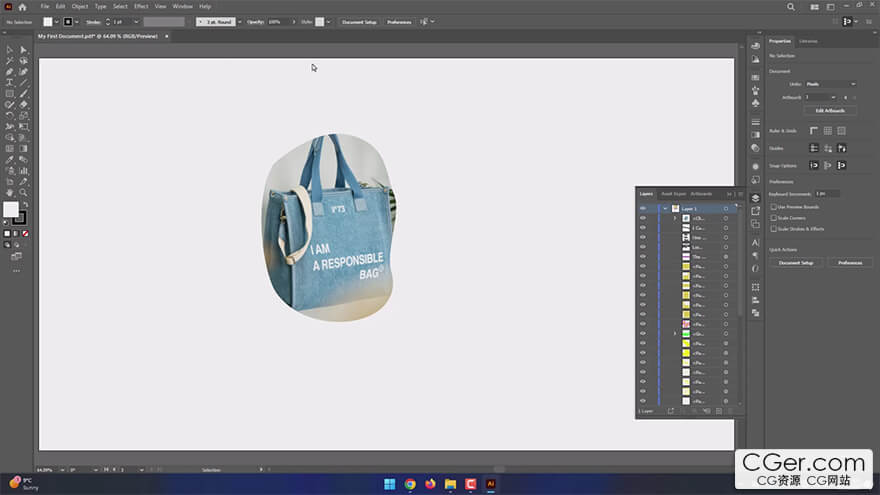This screenshot has width=880, height=495.
Task: Hide Layer 1 via eye icon
Action: (x=642, y=208)
